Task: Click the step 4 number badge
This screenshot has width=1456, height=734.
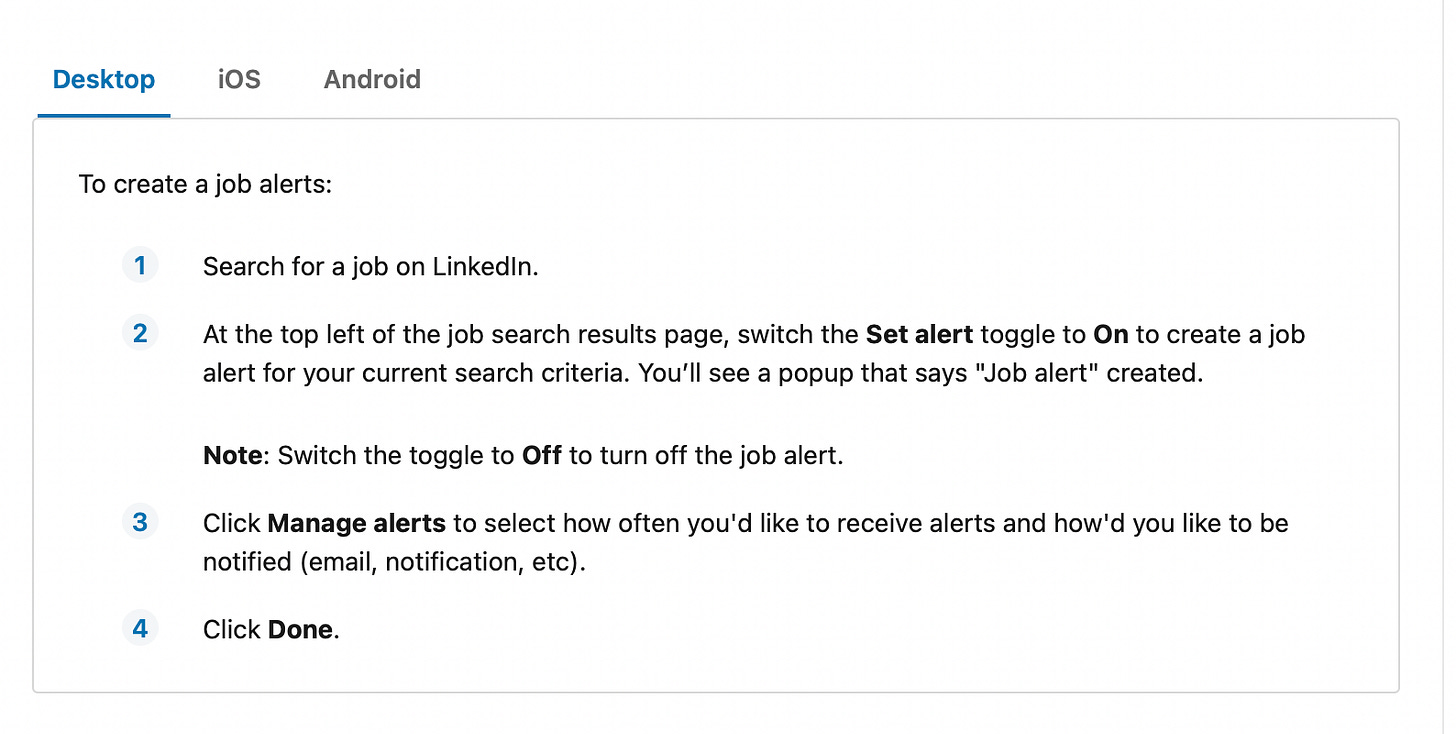Action: point(140,629)
